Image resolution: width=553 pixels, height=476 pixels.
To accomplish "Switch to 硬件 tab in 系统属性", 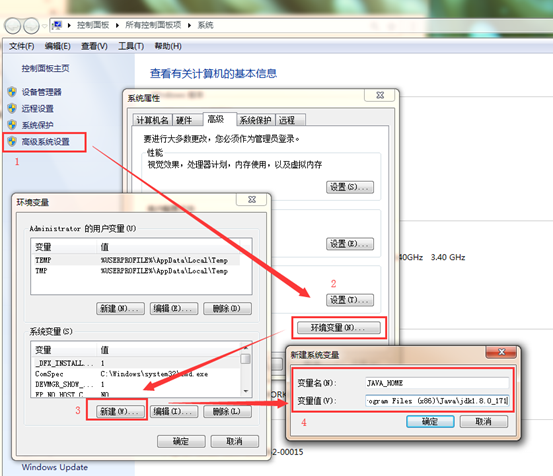I will tap(188, 120).
